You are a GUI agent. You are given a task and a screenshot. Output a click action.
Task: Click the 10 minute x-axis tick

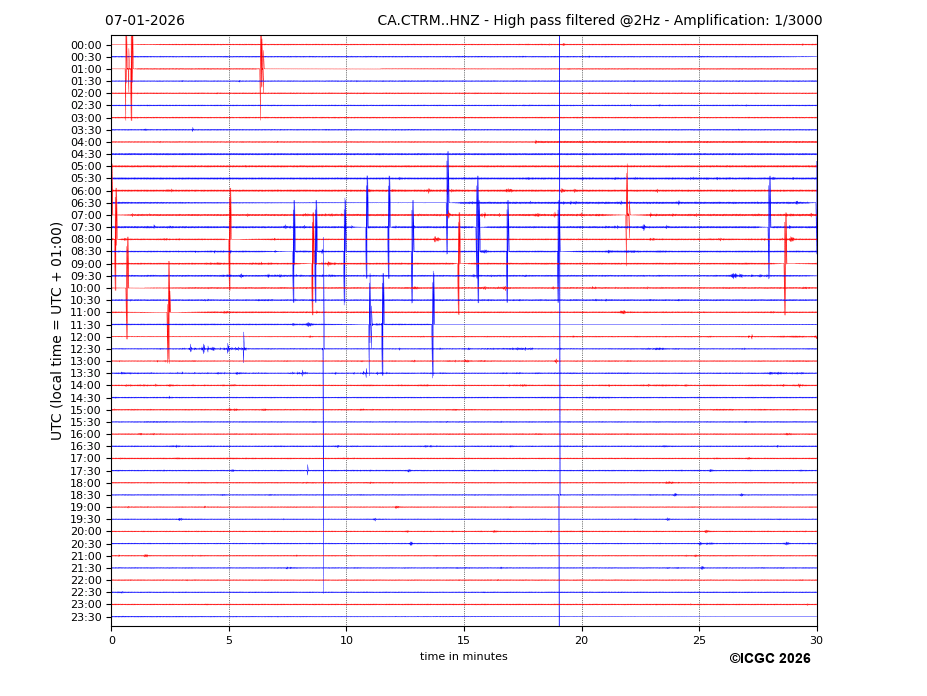click(x=347, y=640)
